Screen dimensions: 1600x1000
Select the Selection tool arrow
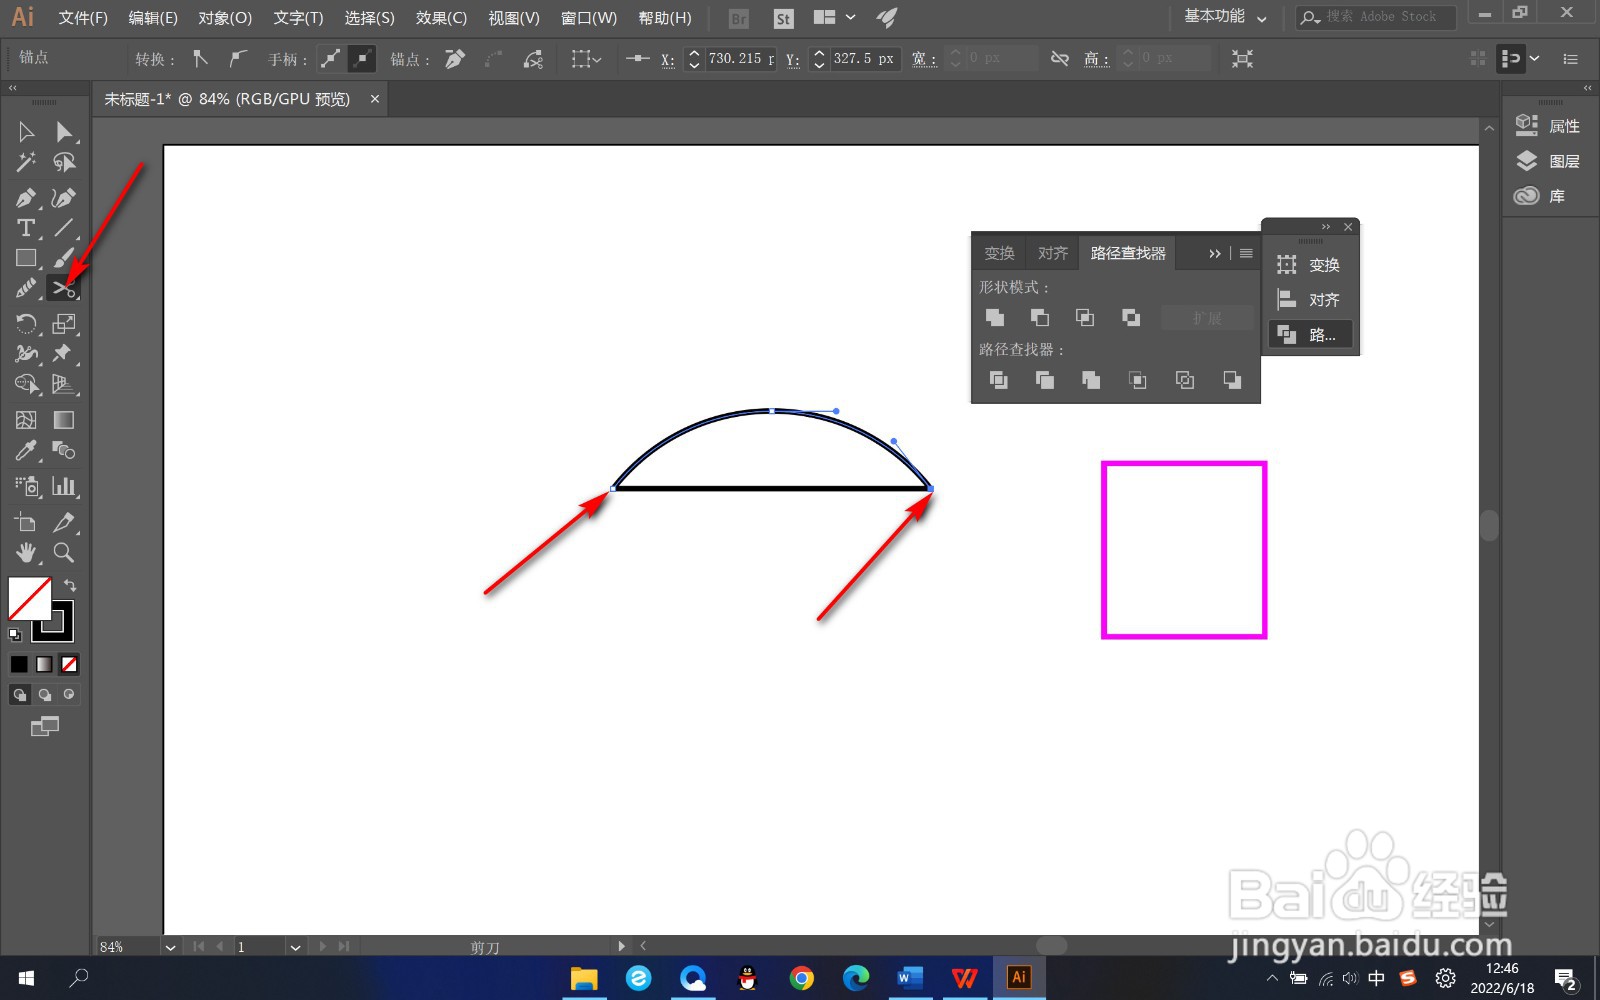(x=26, y=132)
